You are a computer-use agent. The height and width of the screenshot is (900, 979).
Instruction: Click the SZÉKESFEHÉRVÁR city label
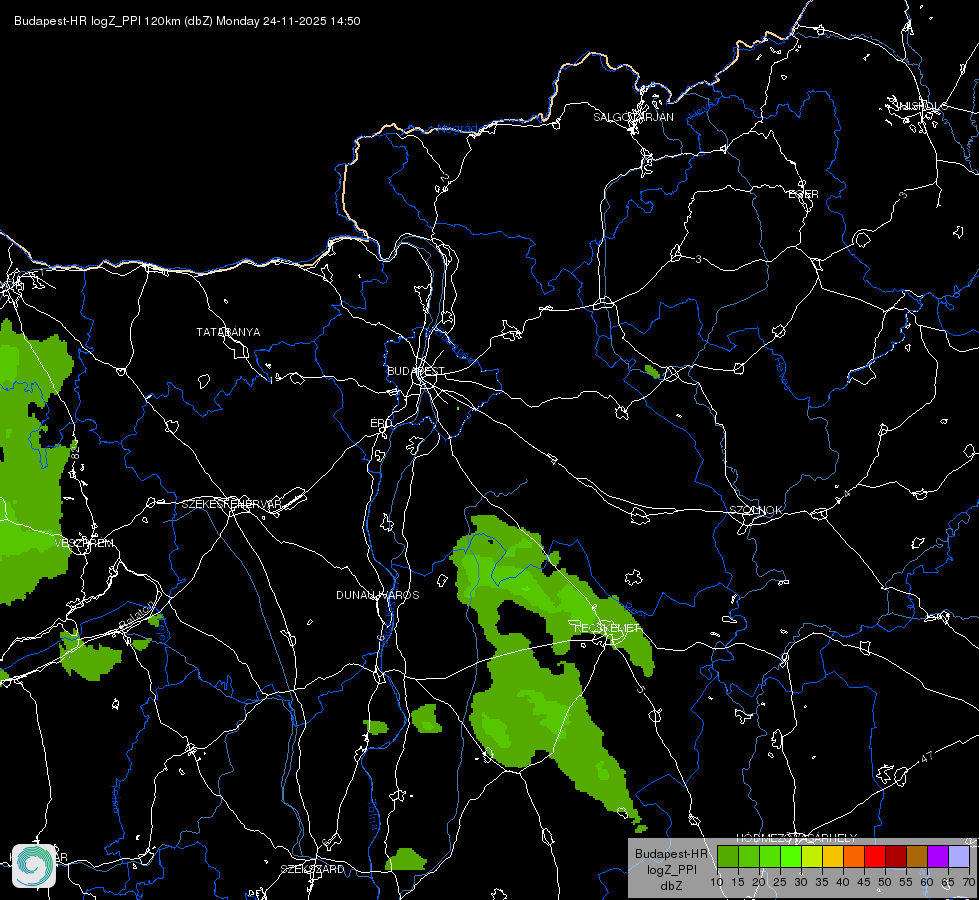coord(231,504)
